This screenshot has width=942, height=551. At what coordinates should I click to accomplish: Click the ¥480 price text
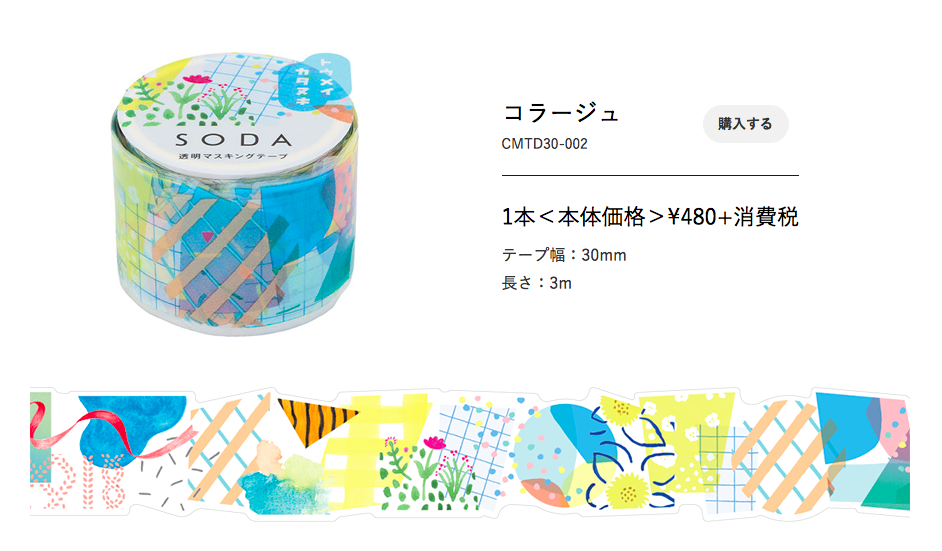691,217
